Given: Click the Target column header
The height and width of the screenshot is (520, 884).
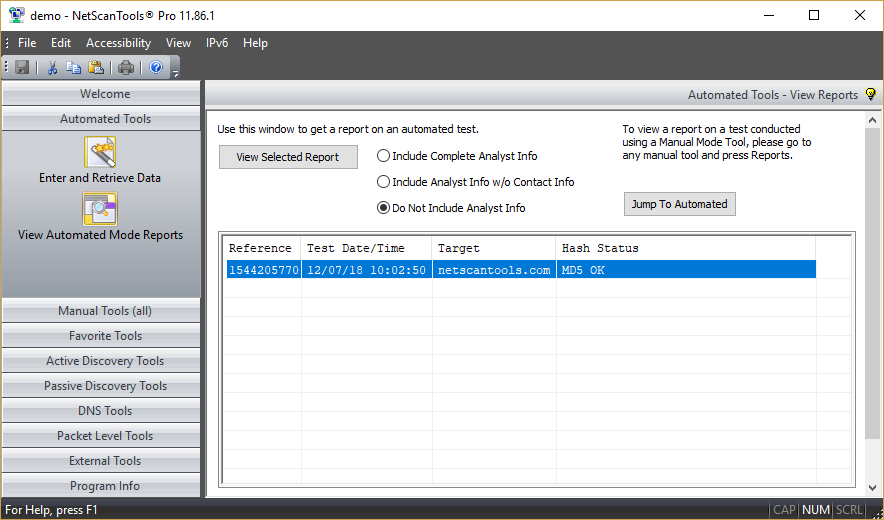Looking at the screenshot, I should (494, 248).
